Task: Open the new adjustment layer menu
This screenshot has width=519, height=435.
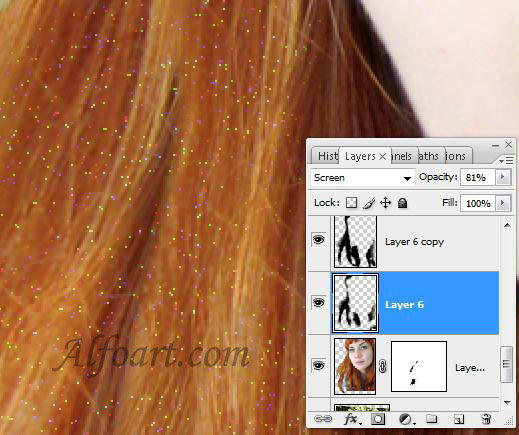Action: click(406, 419)
